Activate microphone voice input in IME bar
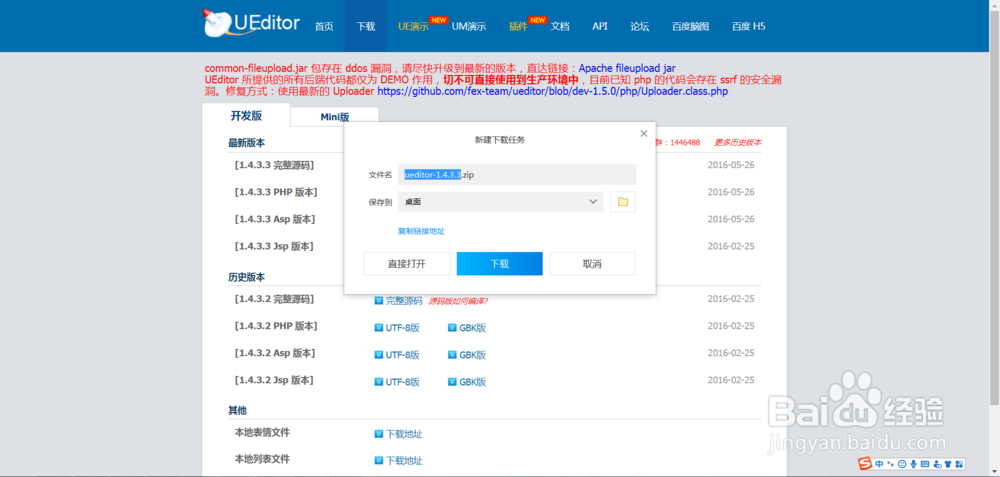The image size is (1000, 477). tap(913, 464)
